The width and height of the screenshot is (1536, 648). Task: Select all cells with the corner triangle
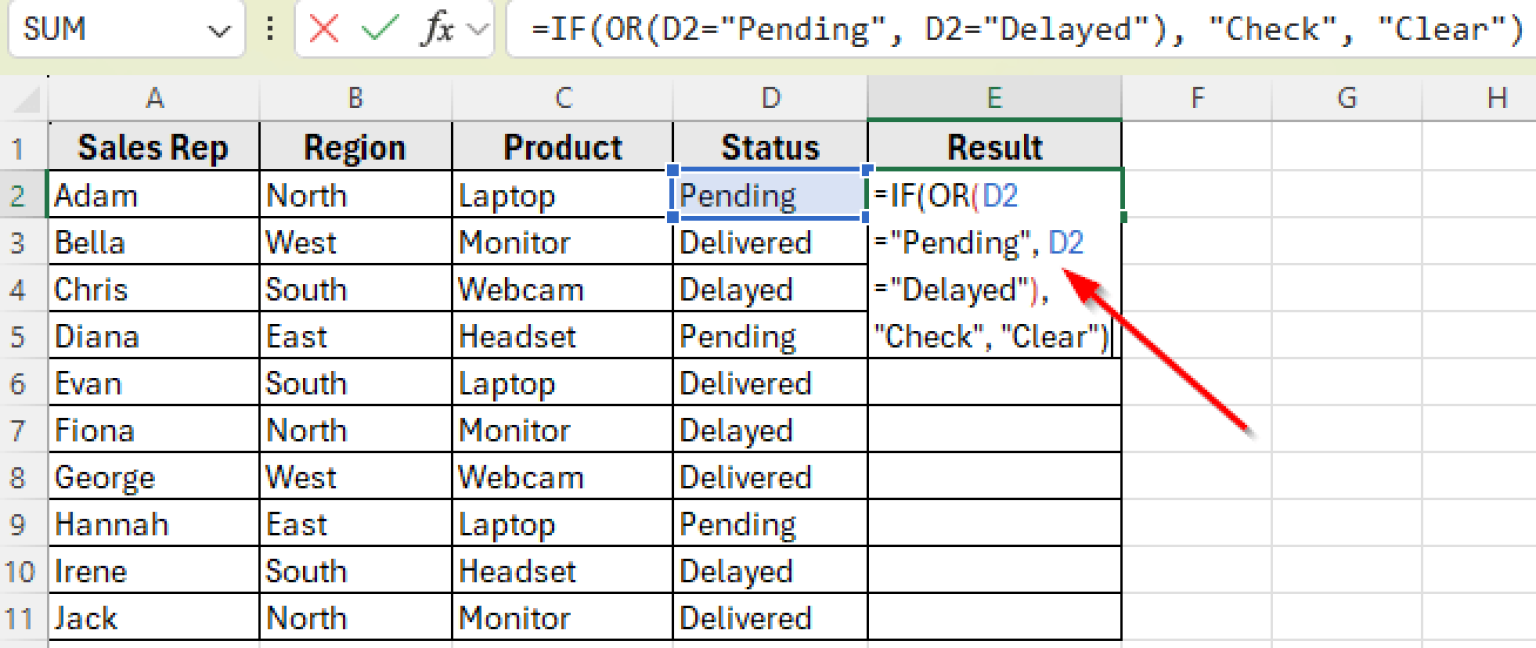click(x=22, y=97)
